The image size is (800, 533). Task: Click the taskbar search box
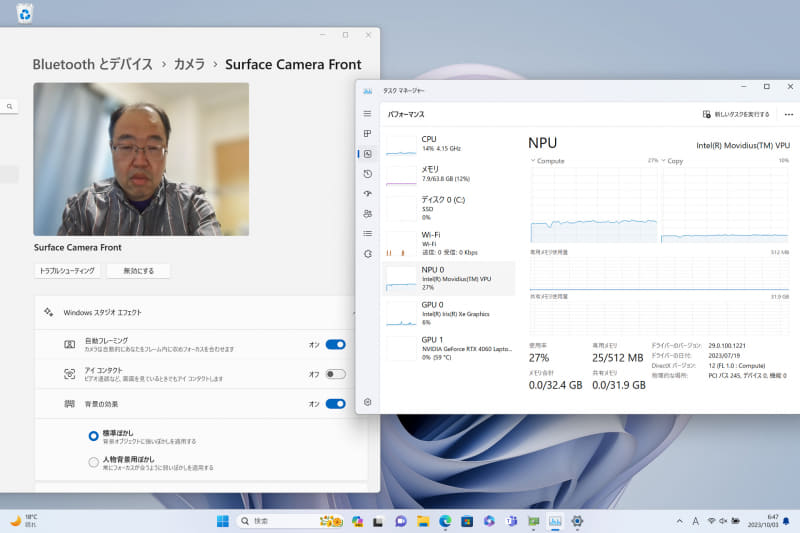291,521
